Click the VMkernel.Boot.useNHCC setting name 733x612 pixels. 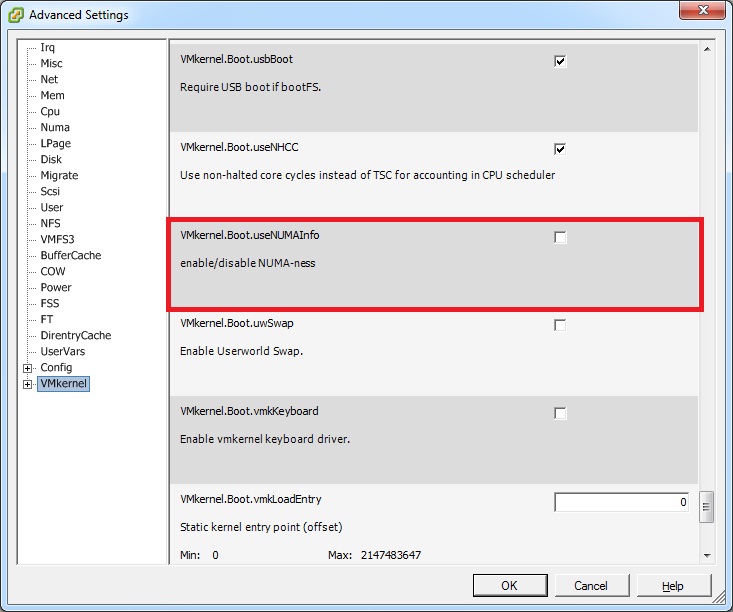click(x=239, y=147)
